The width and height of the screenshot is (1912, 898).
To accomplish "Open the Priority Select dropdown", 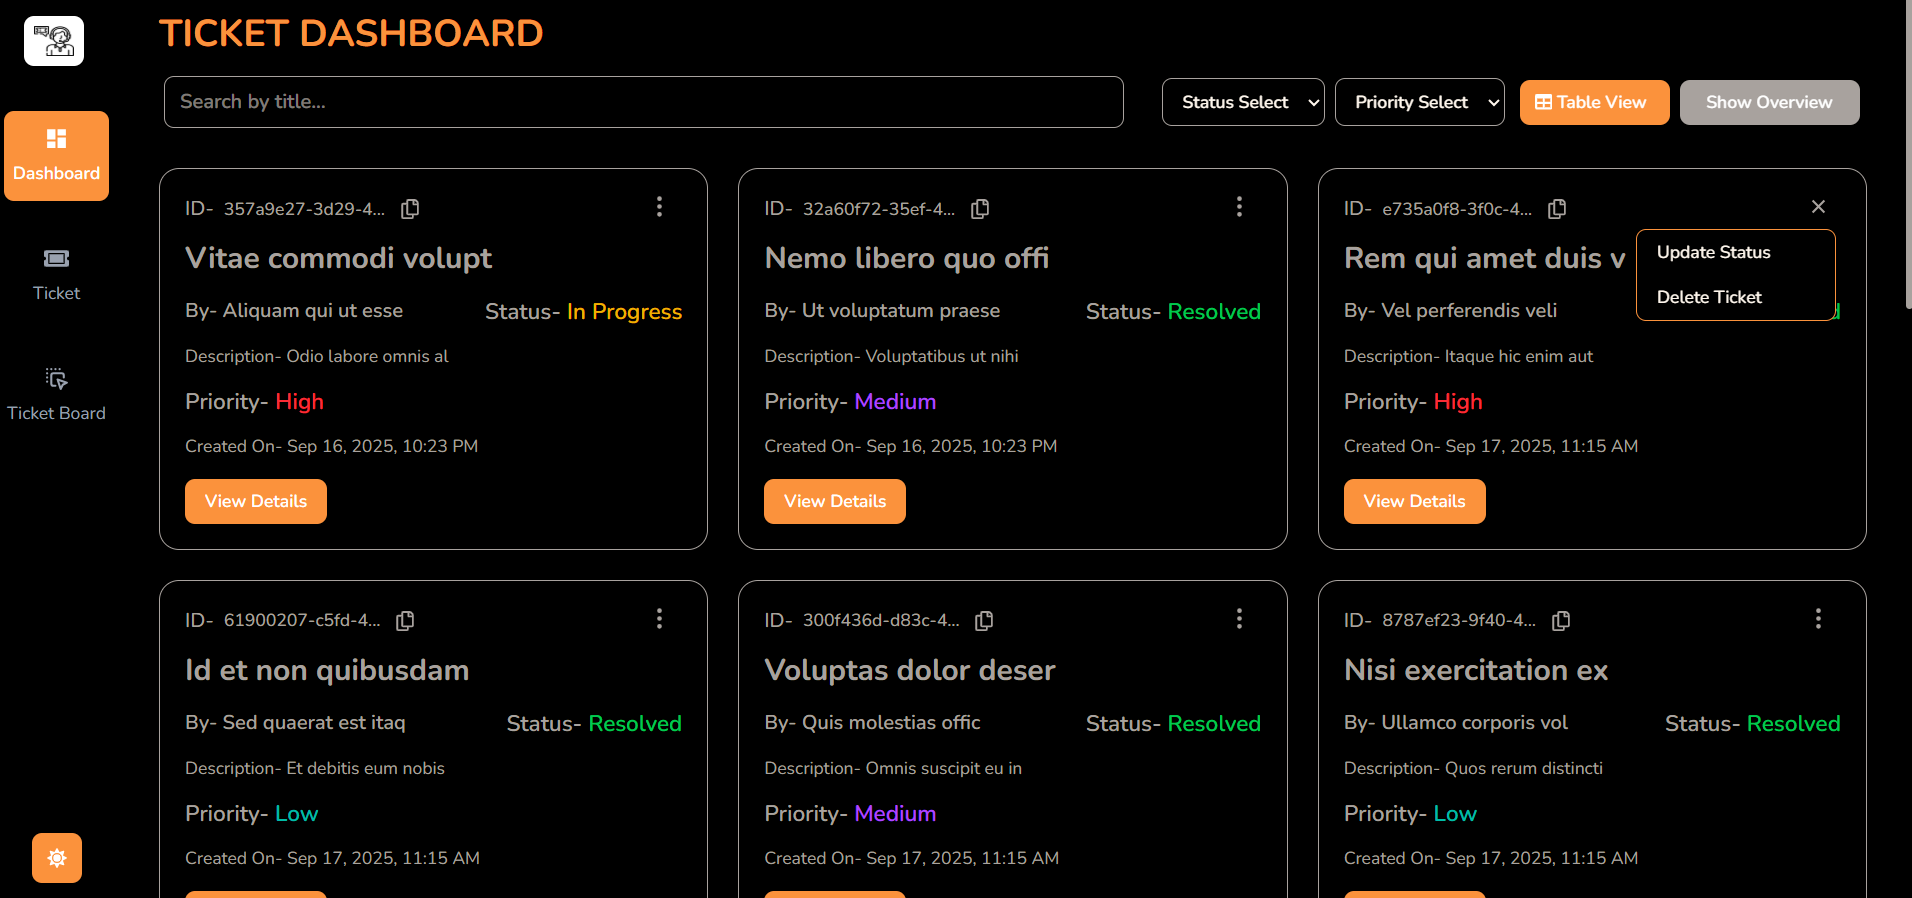I will click(1419, 102).
